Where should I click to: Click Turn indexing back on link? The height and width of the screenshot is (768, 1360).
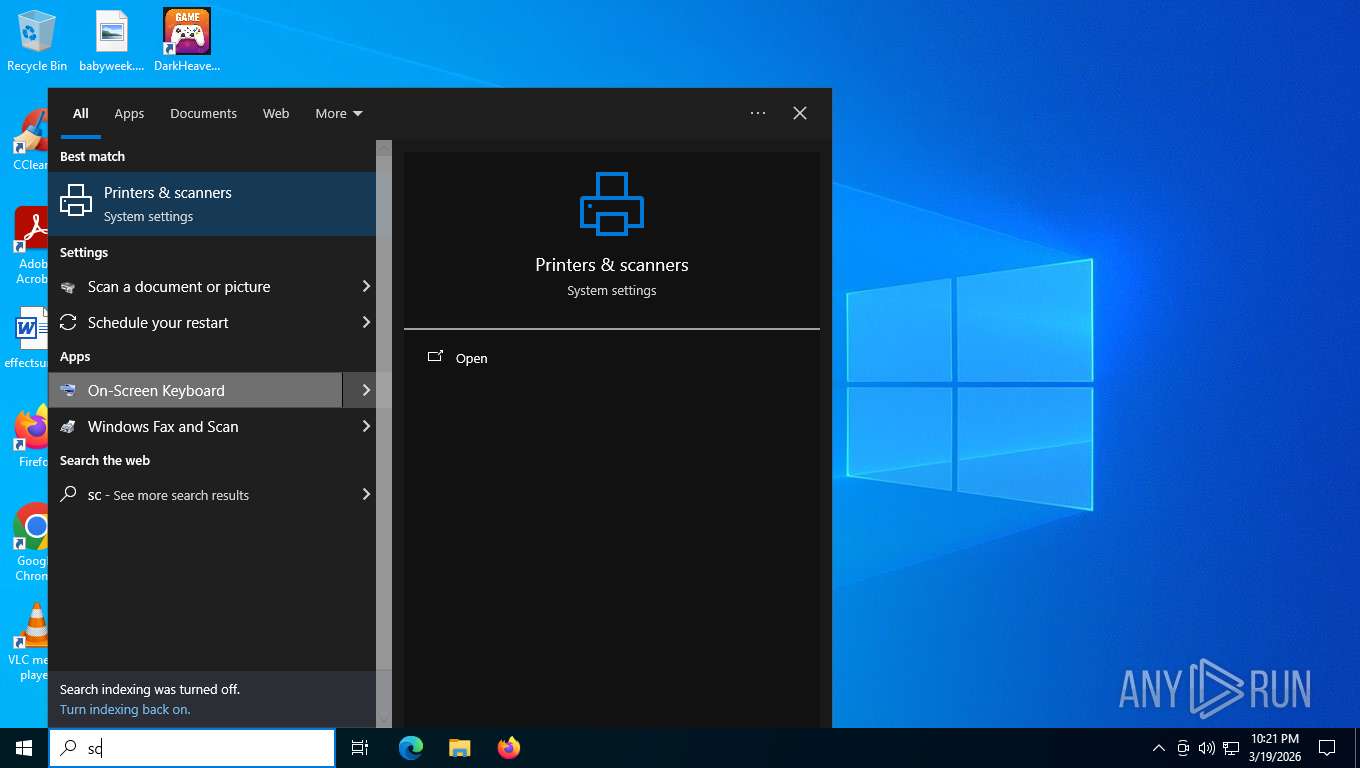tap(125, 710)
